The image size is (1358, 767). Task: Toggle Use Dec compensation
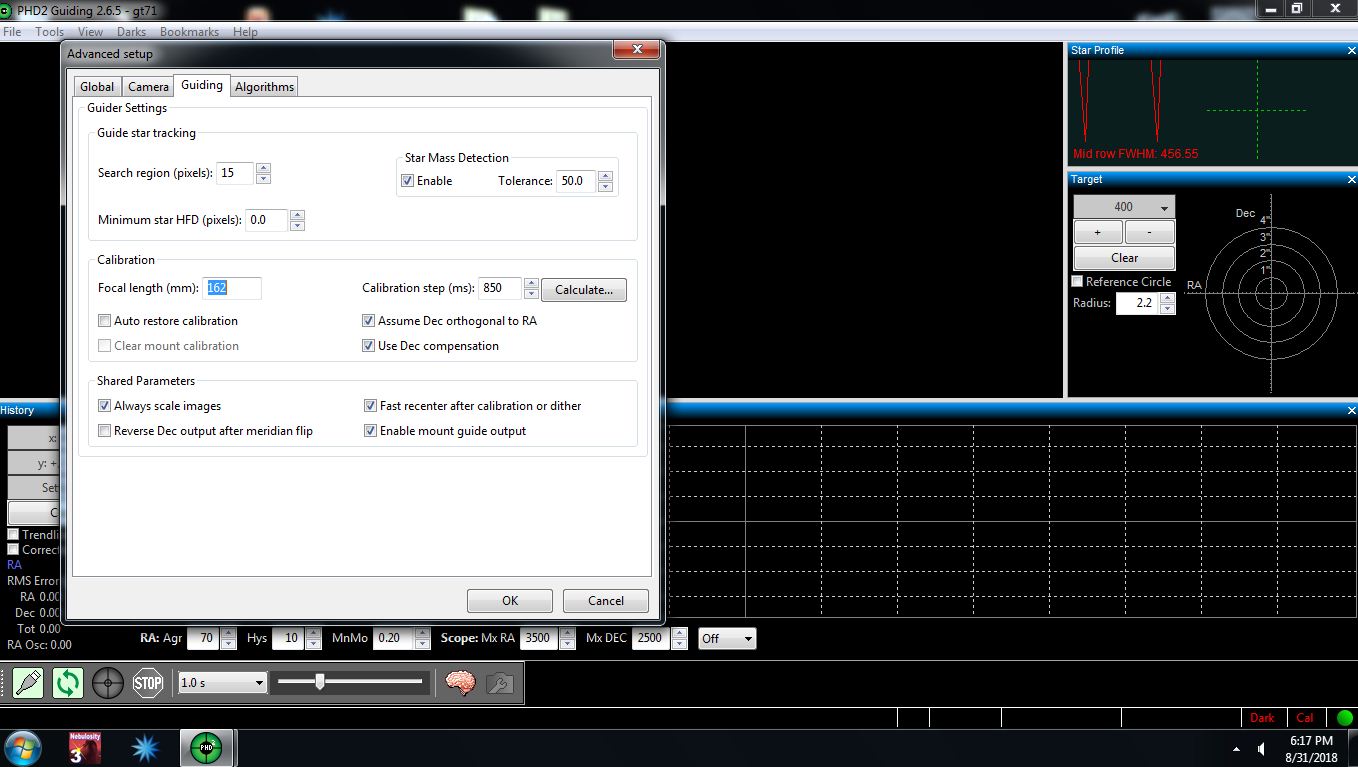click(369, 346)
